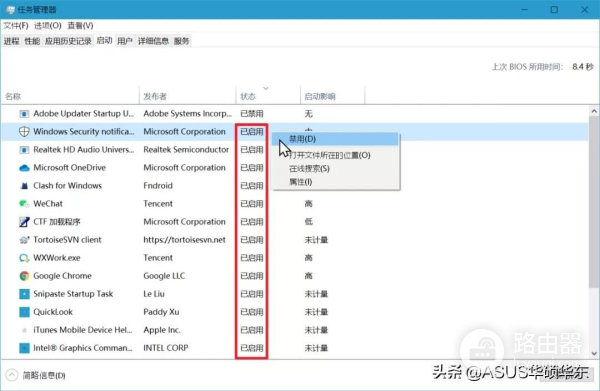The image size is (600, 391).
Task: Select the Windows Security notifica... name
Action: click(x=84, y=132)
